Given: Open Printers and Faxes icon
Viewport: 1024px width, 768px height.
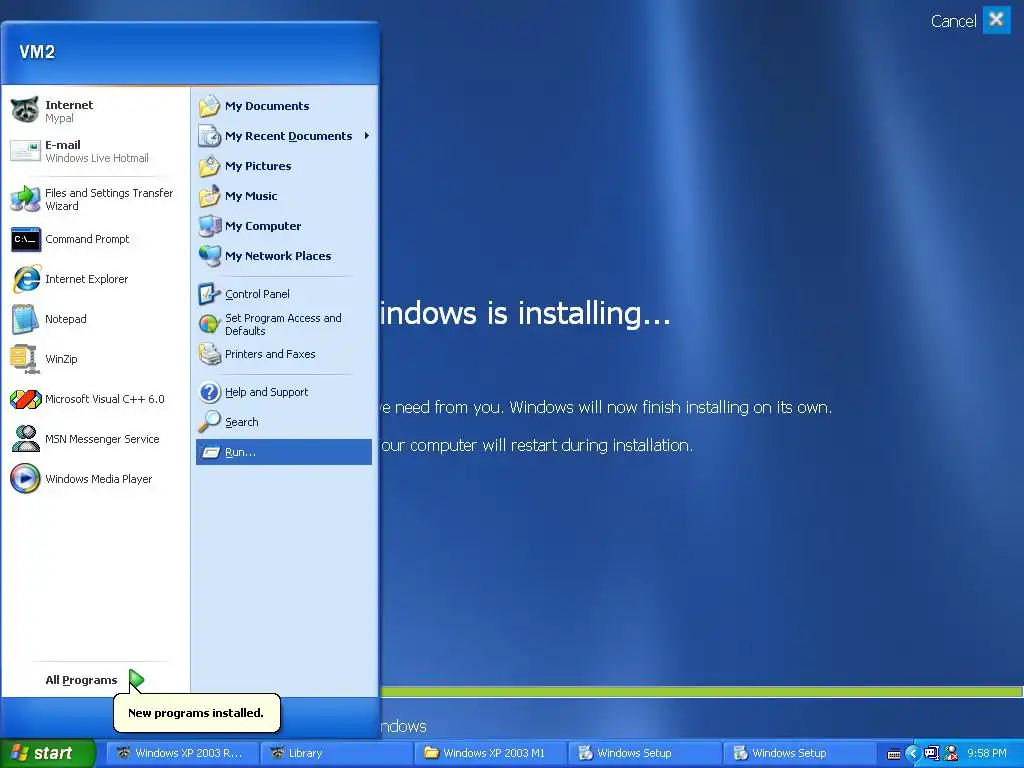Looking at the screenshot, I should pos(210,354).
